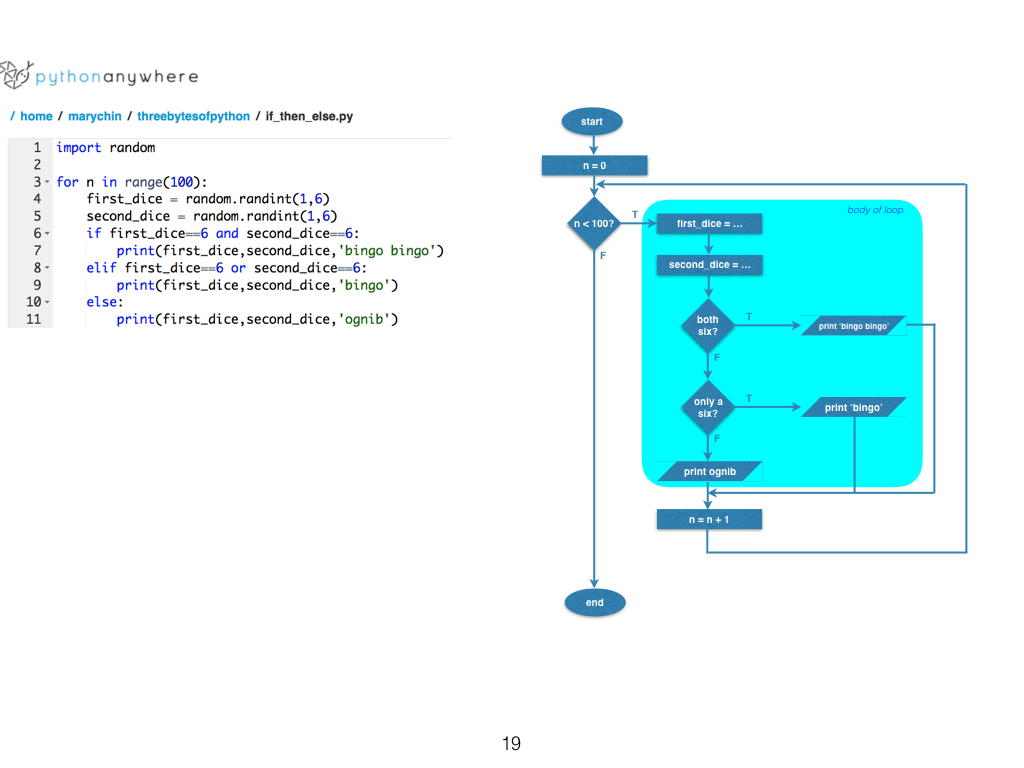The width and height of the screenshot is (1024, 768).
Task: Select the 'n = 0' process box
Action: 594,165
